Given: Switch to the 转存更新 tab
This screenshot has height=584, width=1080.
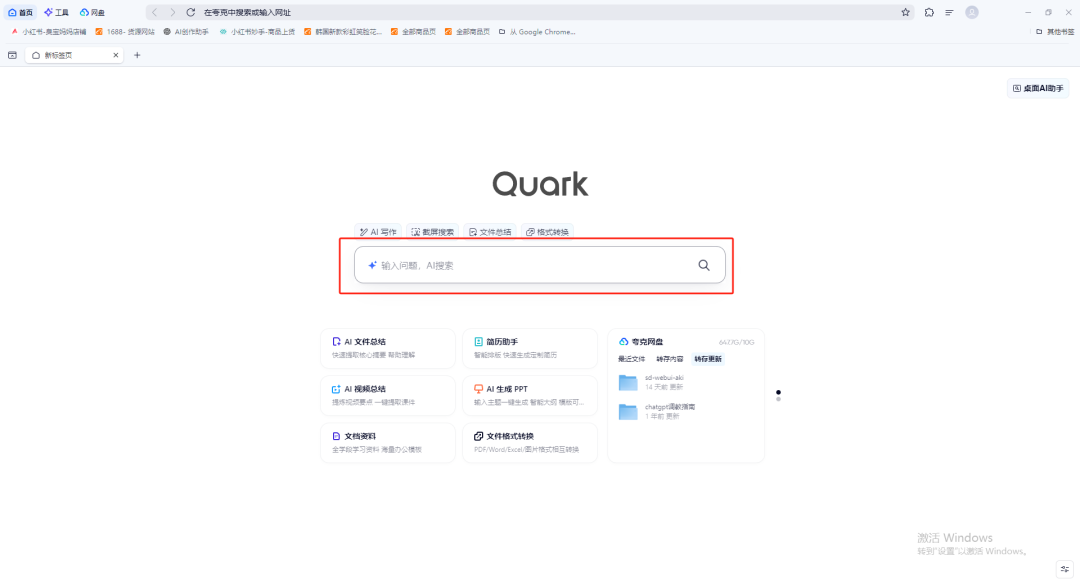Looking at the screenshot, I should pyautogui.click(x=708, y=359).
